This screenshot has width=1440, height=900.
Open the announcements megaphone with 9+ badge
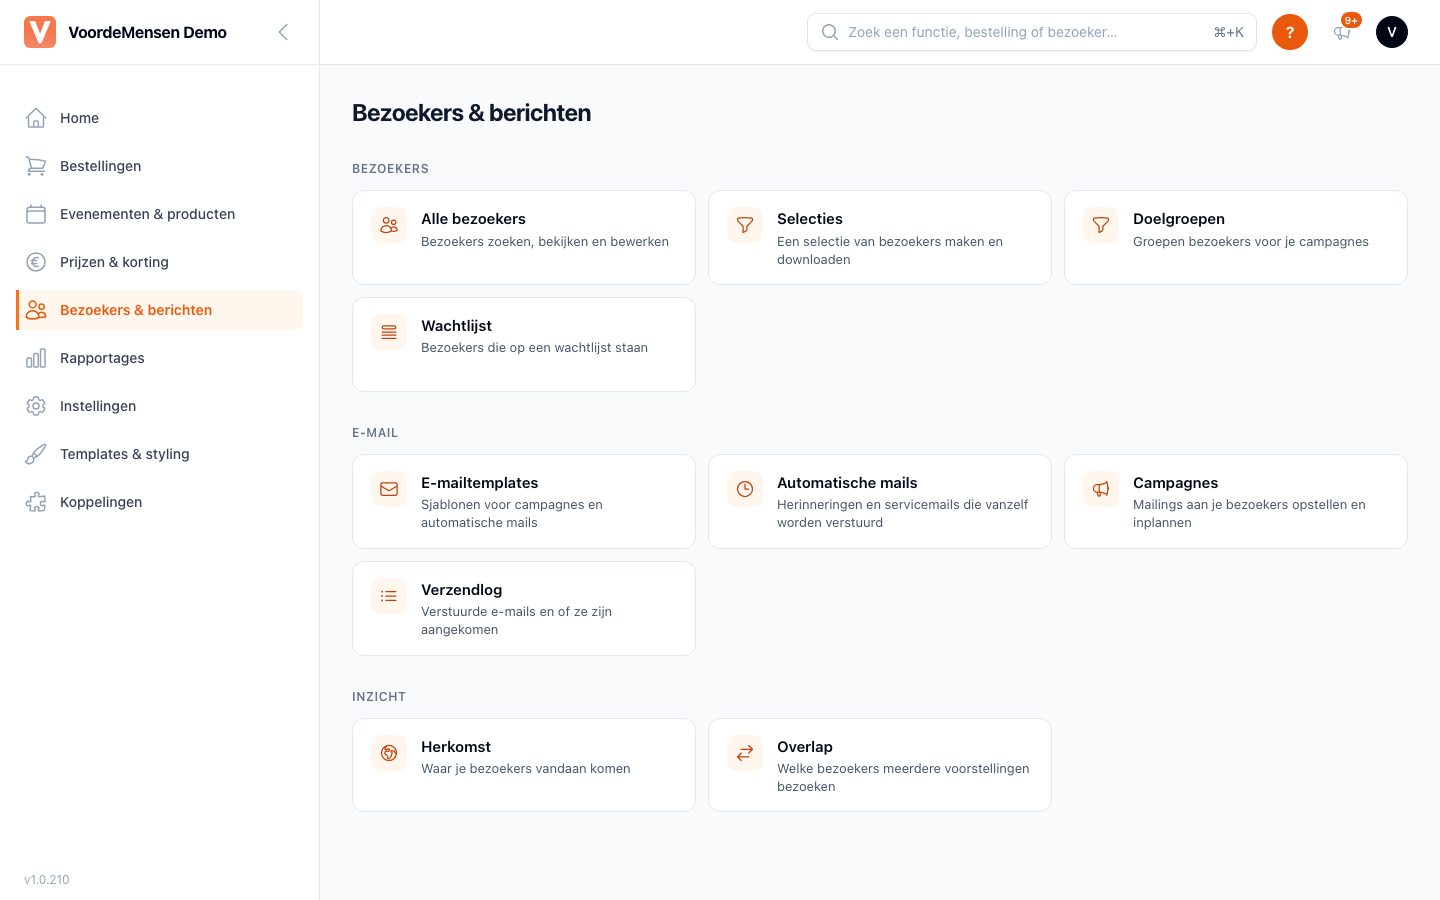coord(1342,32)
